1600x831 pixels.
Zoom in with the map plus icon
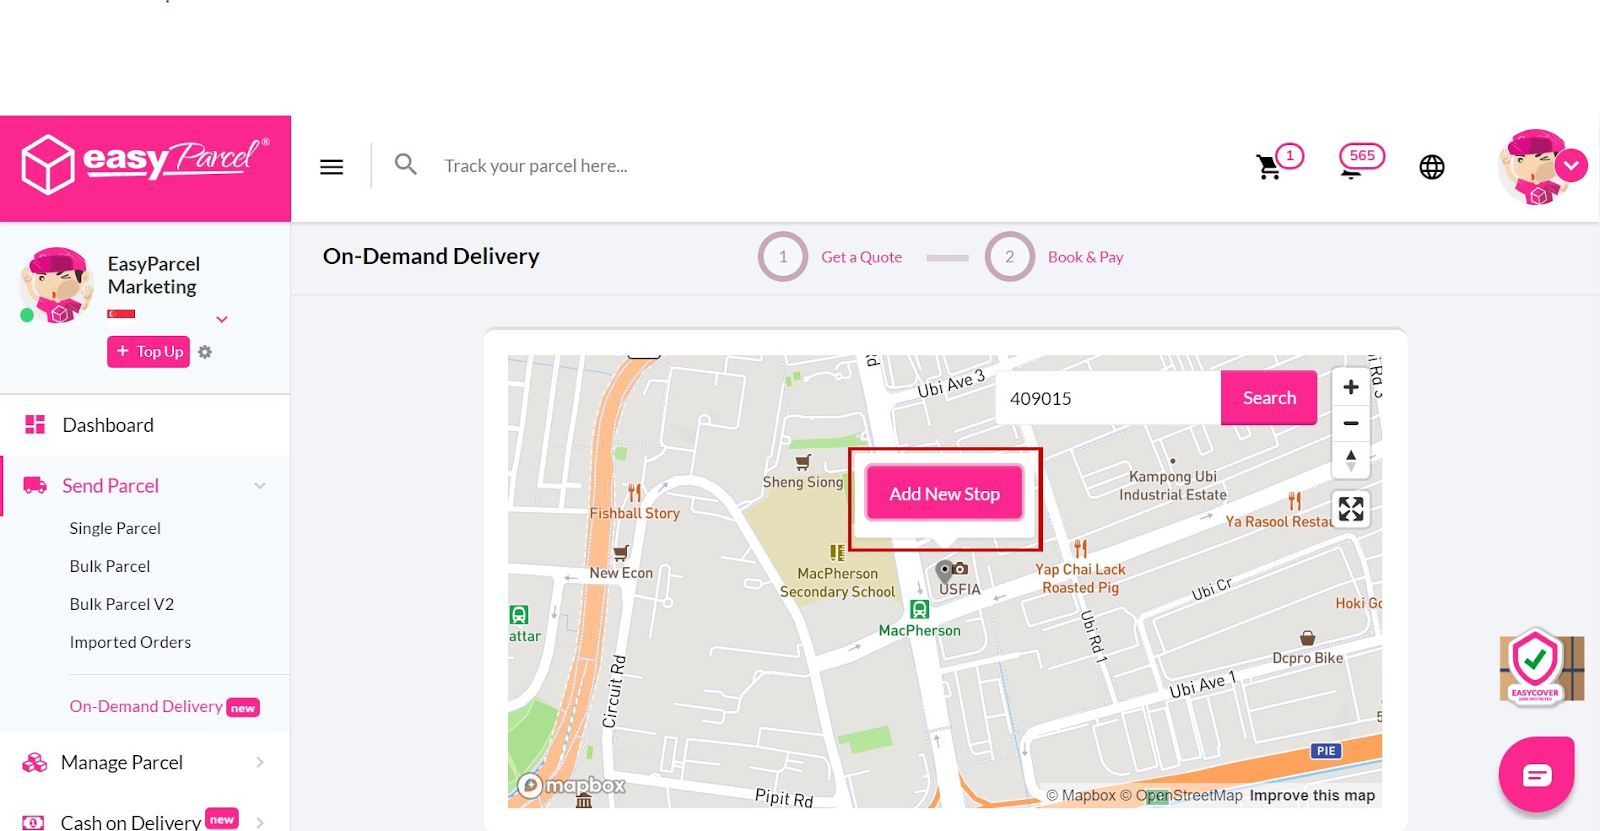(x=1350, y=387)
